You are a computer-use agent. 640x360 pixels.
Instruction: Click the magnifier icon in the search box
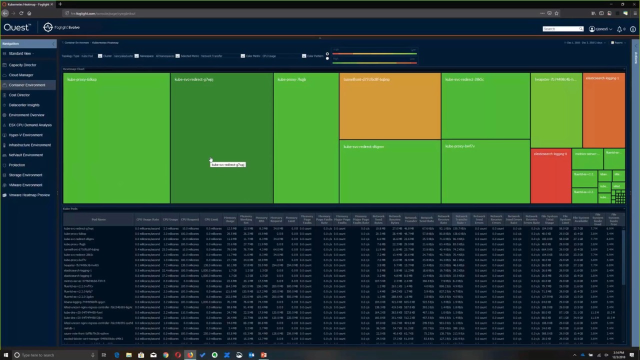(x=581, y=29)
